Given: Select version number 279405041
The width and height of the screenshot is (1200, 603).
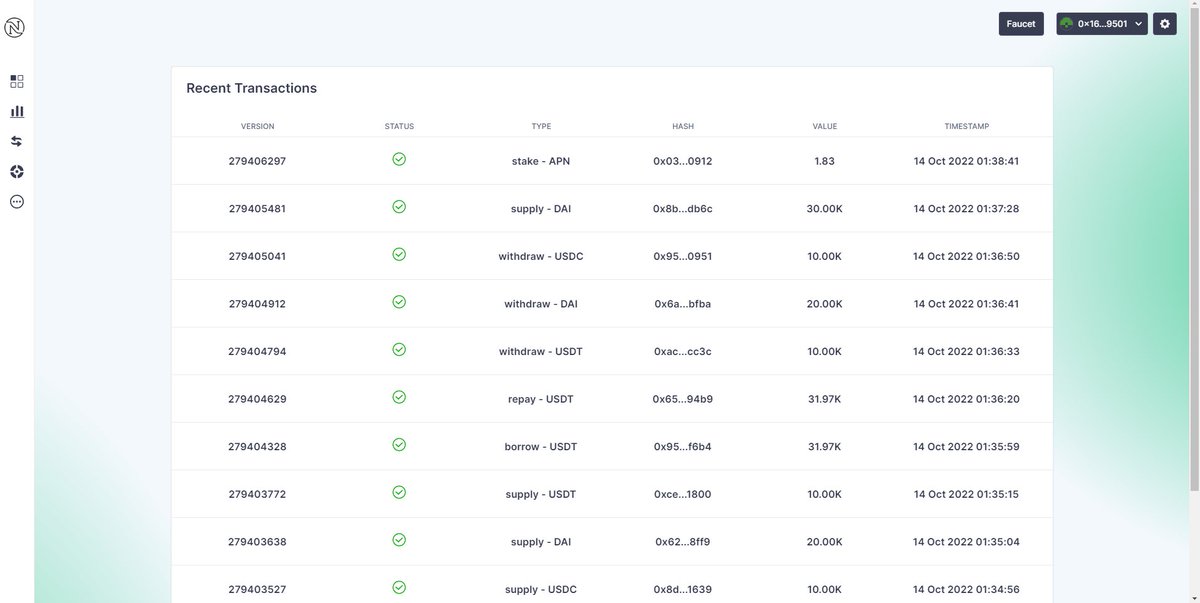Looking at the screenshot, I should coord(257,256).
